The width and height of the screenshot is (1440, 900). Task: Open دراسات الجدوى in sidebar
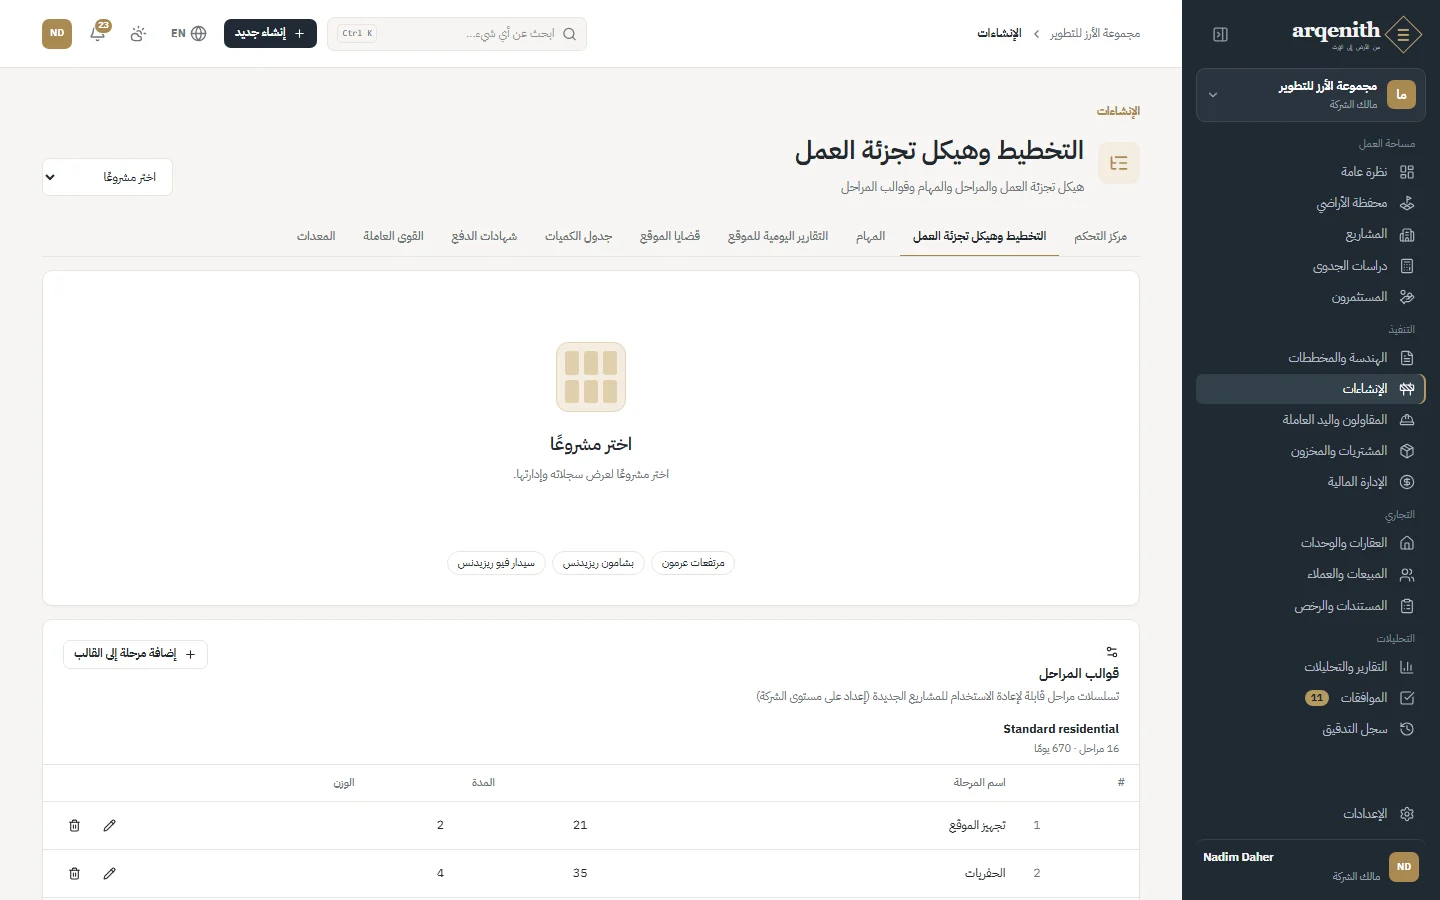[x=1310, y=266]
